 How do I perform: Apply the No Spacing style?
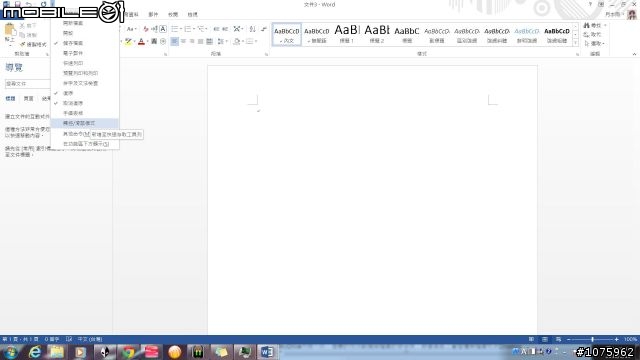click(x=316, y=34)
